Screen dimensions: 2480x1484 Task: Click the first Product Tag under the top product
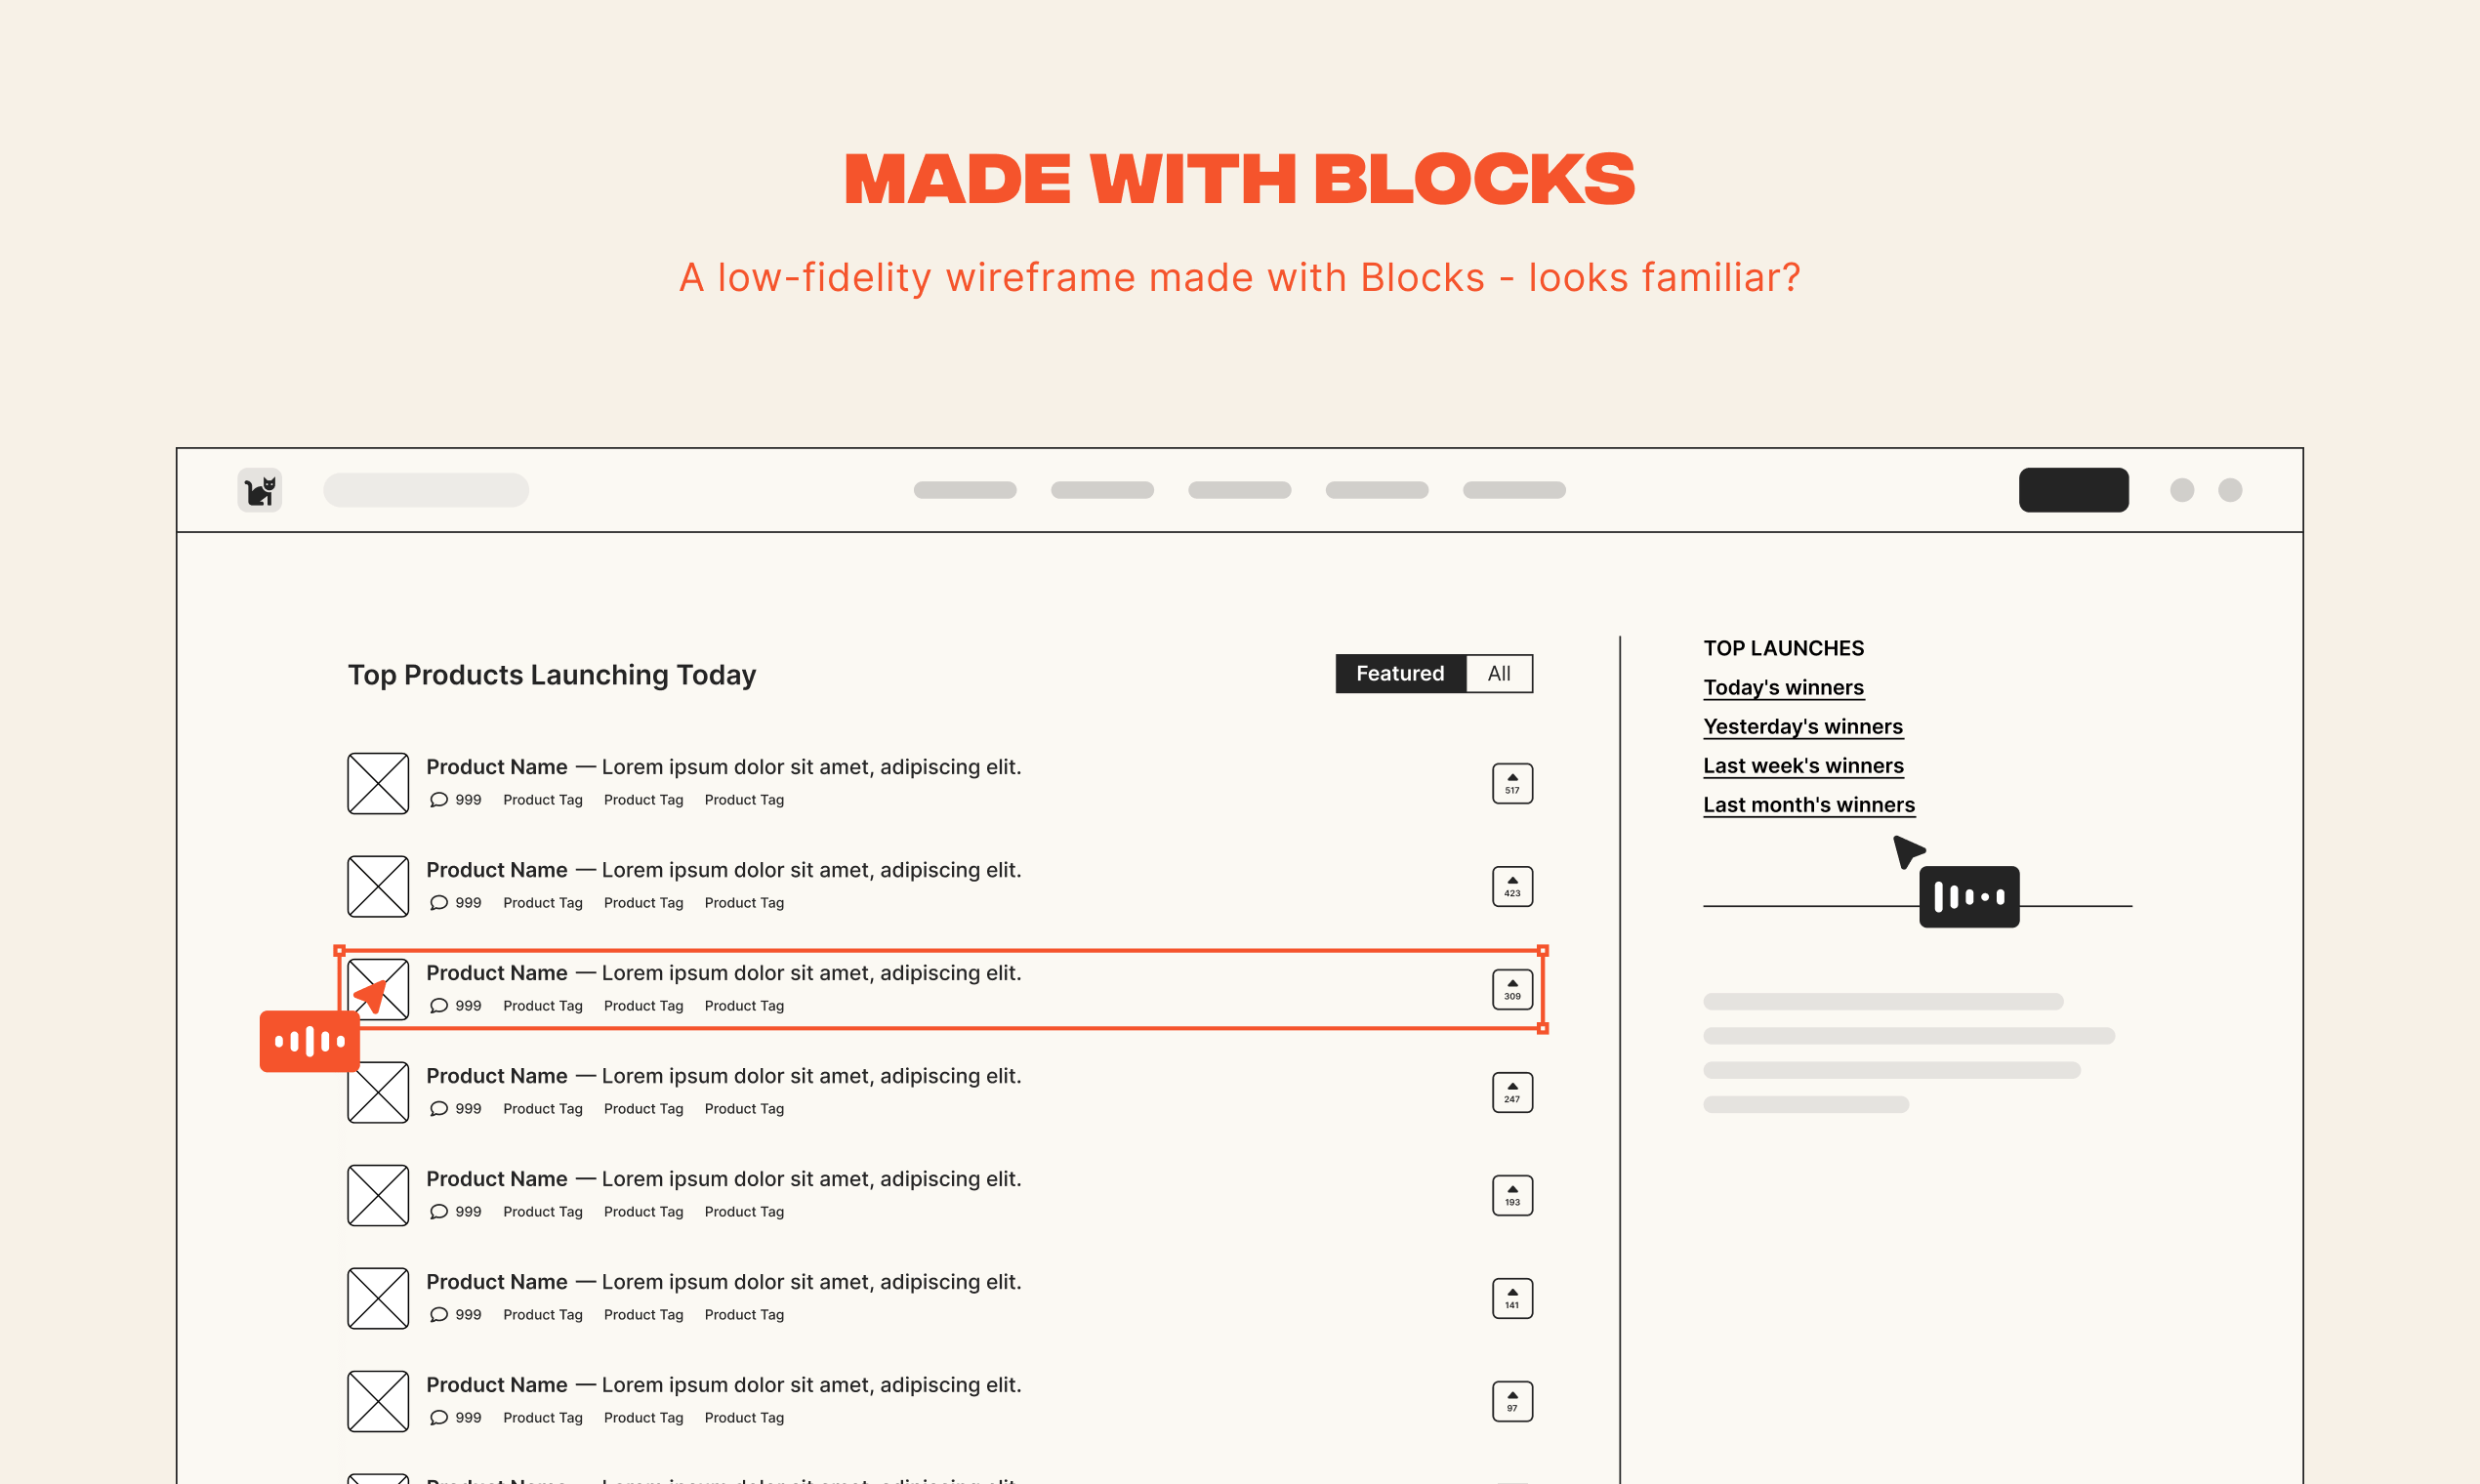[542, 800]
